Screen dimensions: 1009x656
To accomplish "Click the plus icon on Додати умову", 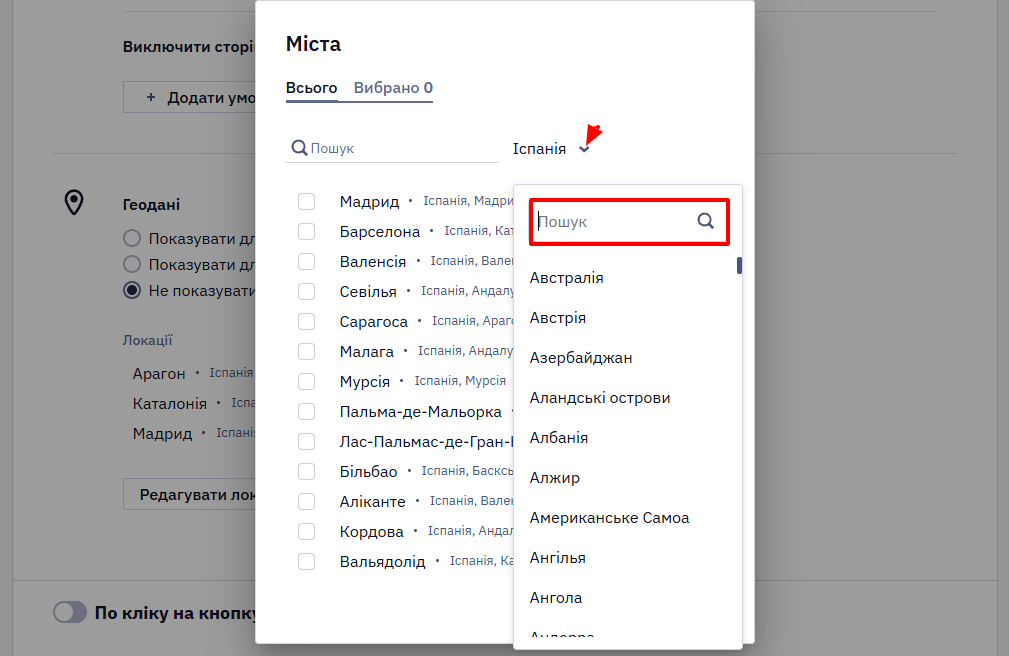I will [x=151, y=97].
